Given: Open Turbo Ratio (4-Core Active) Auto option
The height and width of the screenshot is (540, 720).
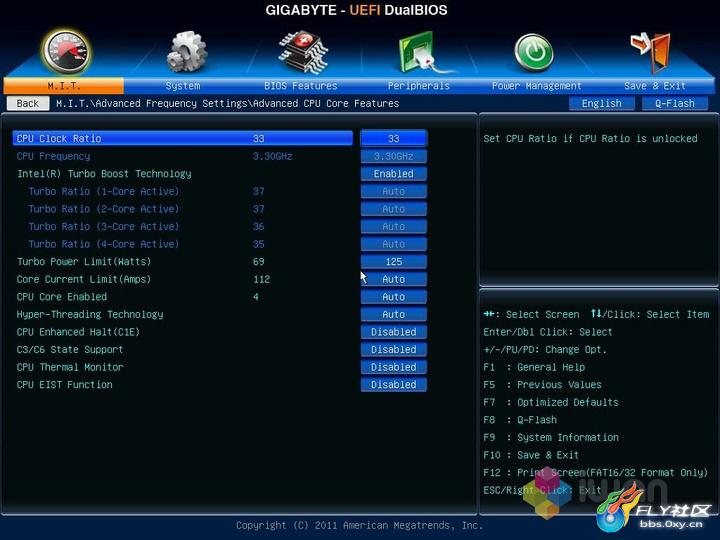Looking at the screenshot, I should coord(394,244).
